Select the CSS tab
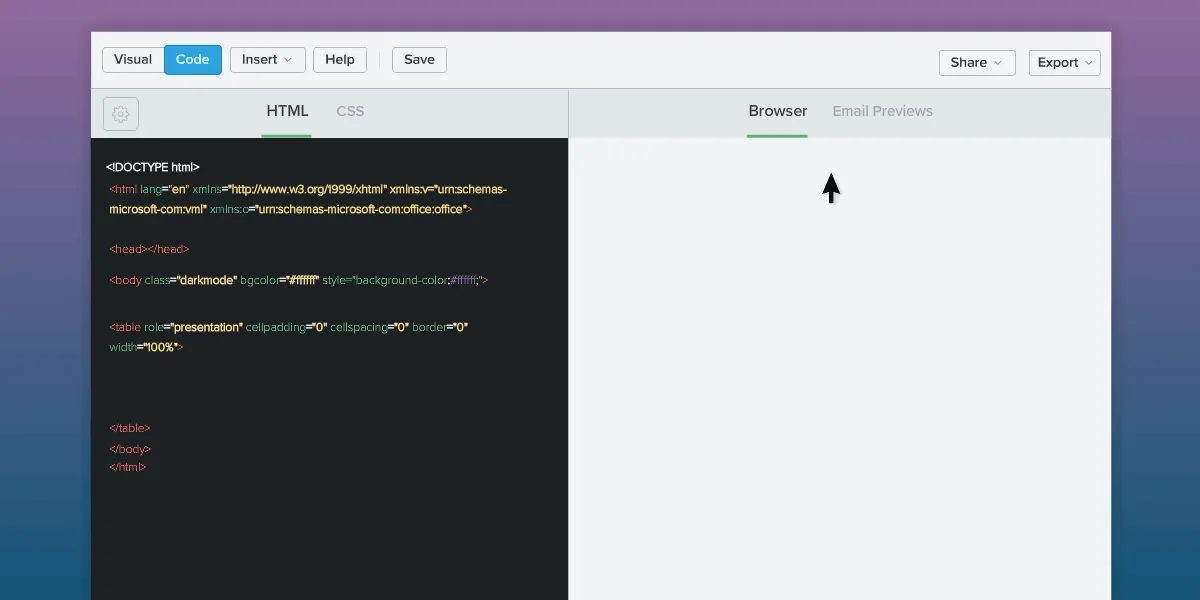The height and width of the screenshot is (600, 1200). click(351, 111)
